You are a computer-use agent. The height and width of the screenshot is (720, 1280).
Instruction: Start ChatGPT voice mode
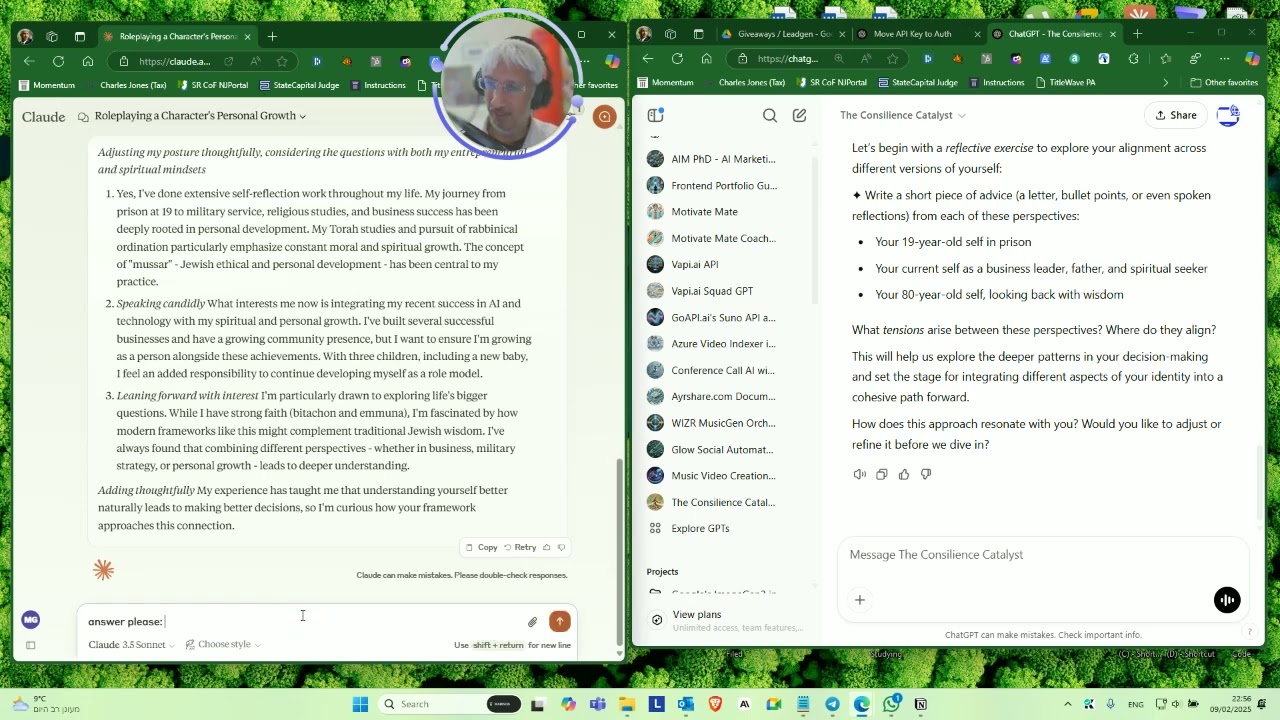tap(1227, 600)
